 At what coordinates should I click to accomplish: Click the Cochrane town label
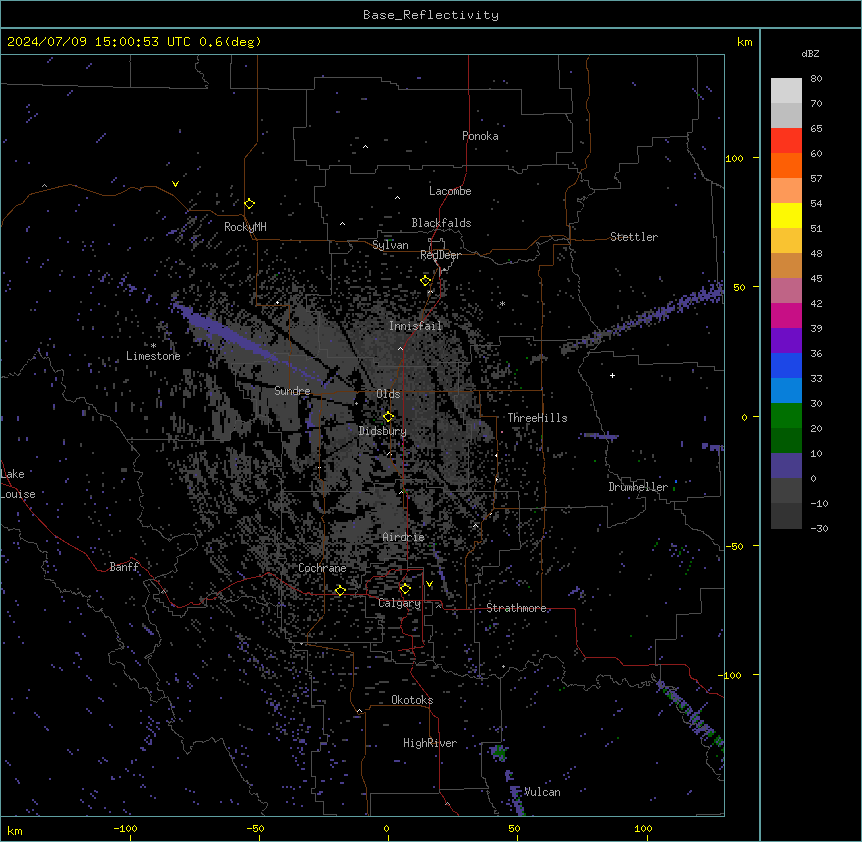pyautogui.click(x=322, y=568)
